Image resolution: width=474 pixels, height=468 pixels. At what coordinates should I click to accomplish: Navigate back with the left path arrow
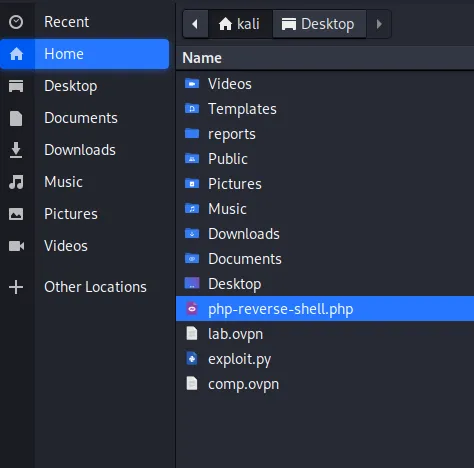tap(195, 24)
